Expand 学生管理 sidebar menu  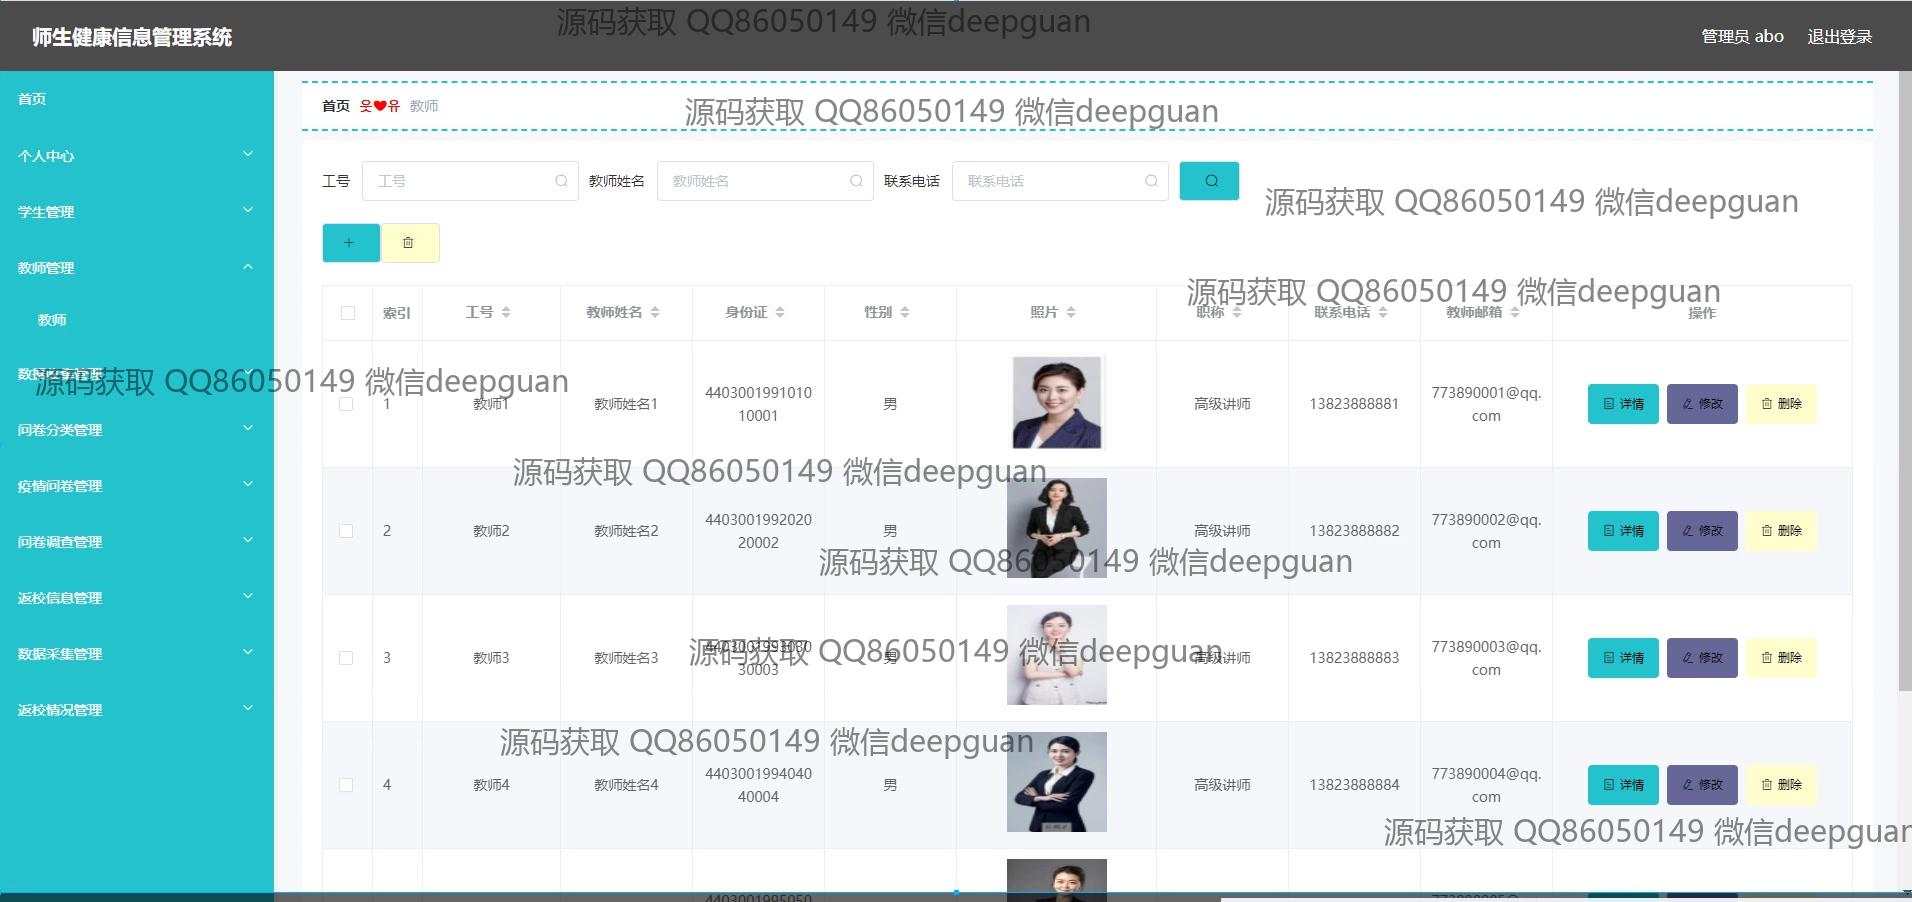click(137, 211)
